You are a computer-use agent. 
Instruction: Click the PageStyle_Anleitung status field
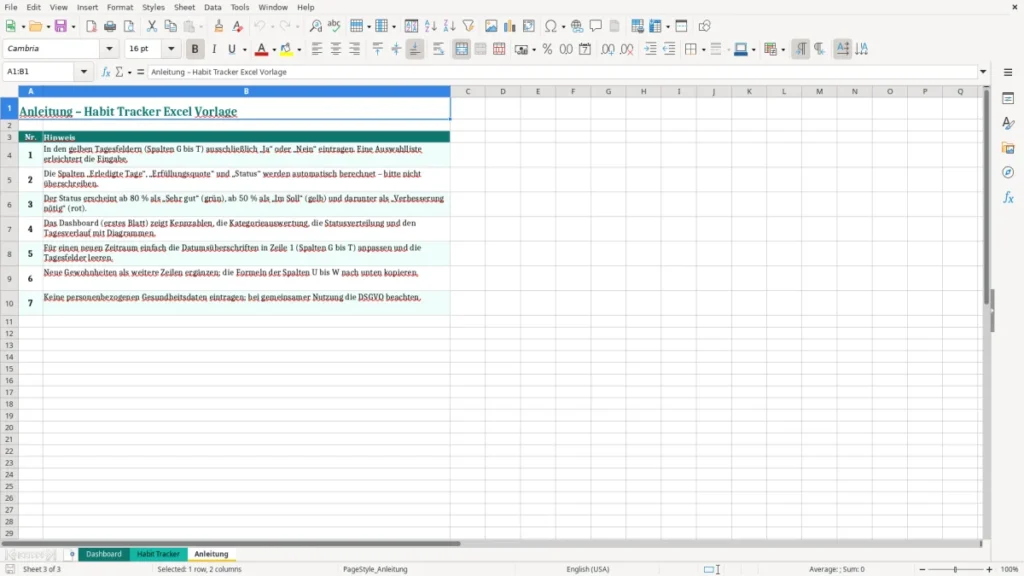(x=375, y=569)
